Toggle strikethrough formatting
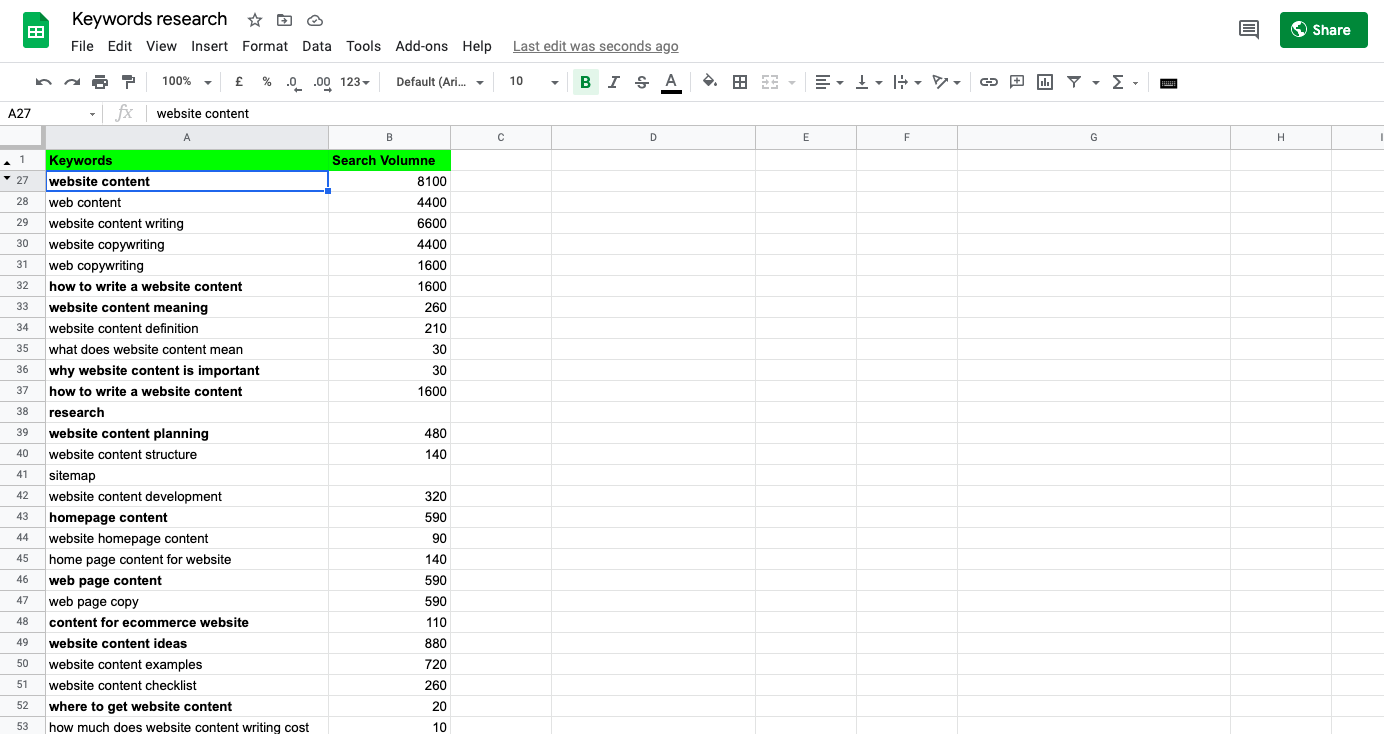Viewport: 1384px width, 734px height. [642, 82]
